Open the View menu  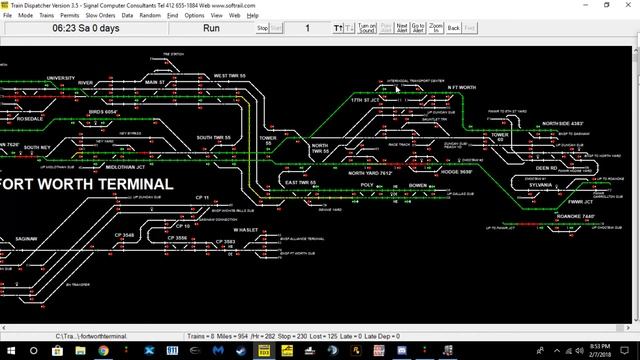click(x=217, y=16)
